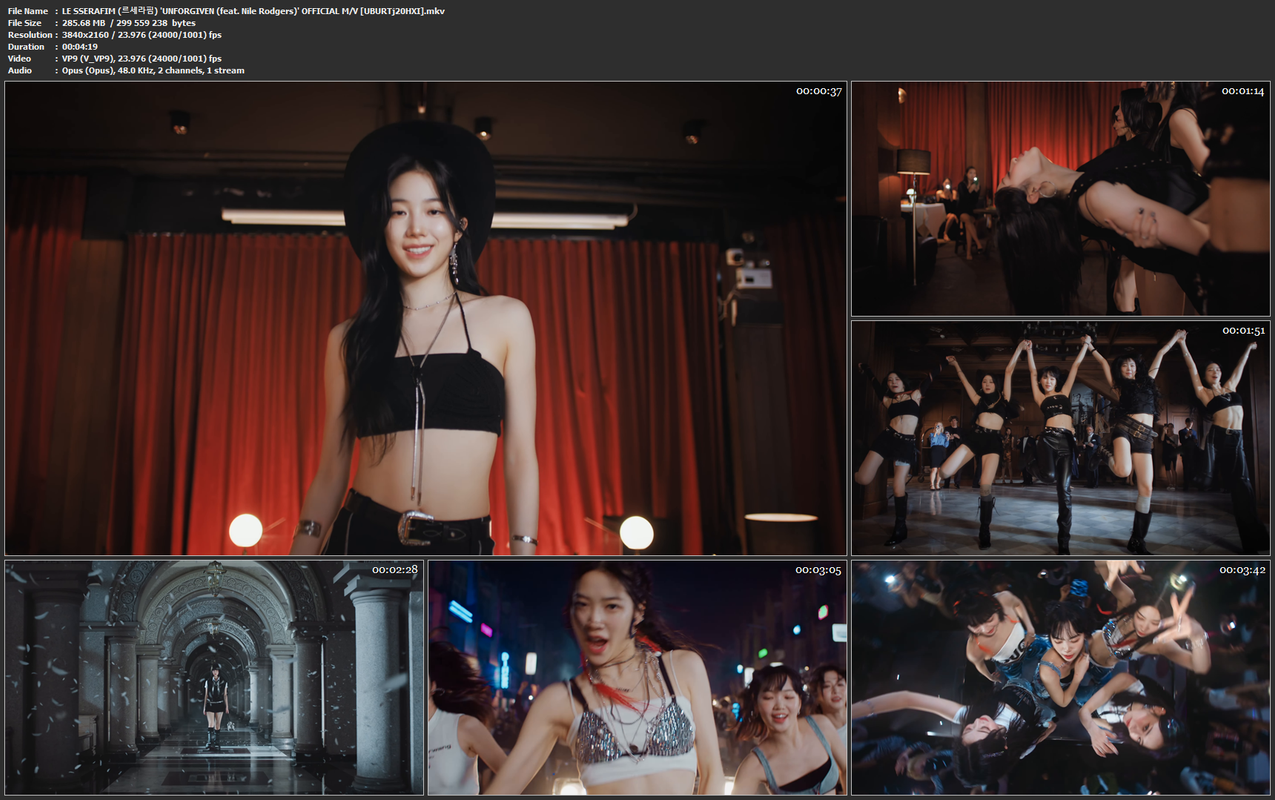The width and height of the screenshot is (1275, 800).
Task: Select the 00:03:05 timestamp overlay
Action: click(x=819, y=570)
